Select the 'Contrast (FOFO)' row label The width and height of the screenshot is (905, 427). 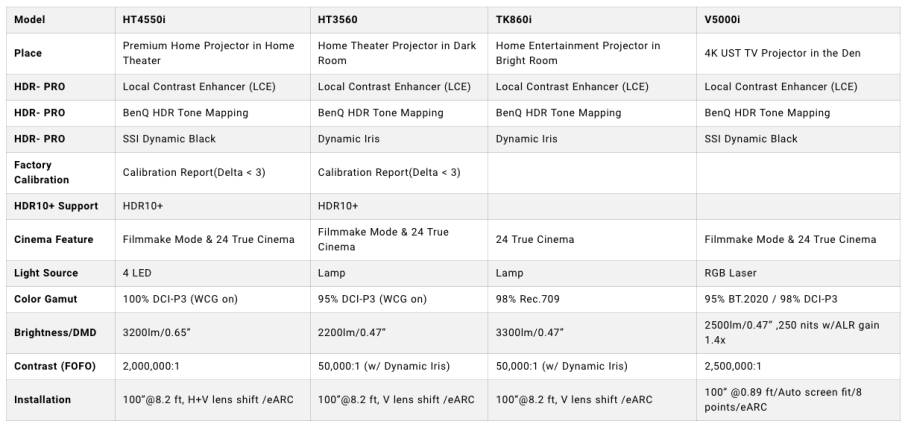pos(55,366)
